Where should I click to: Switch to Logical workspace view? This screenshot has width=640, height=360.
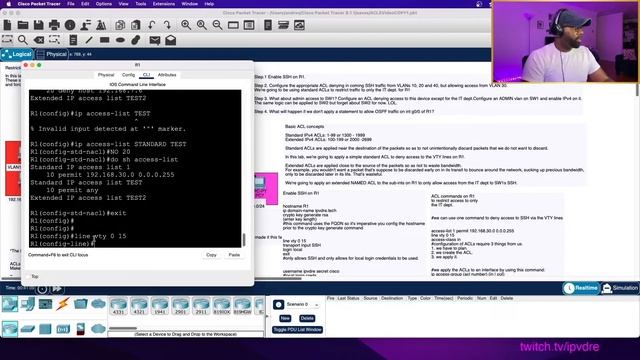coord(17,54)
